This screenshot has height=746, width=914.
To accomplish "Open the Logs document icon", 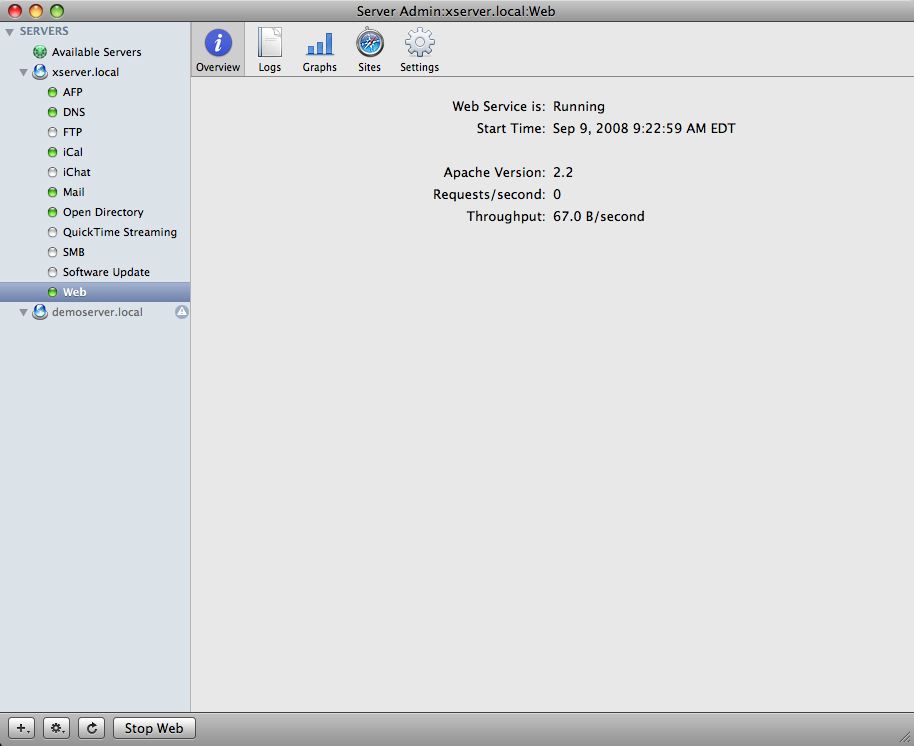I will [270, 43].
